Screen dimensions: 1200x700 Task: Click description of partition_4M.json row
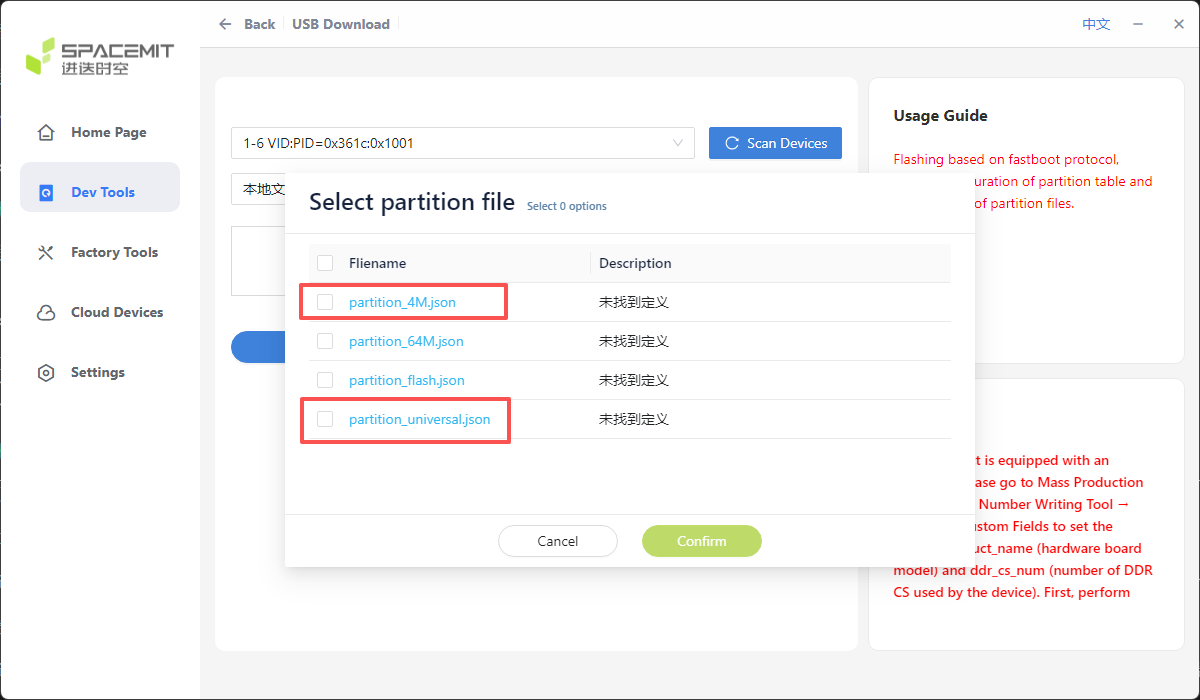click(x=634, y=302)
